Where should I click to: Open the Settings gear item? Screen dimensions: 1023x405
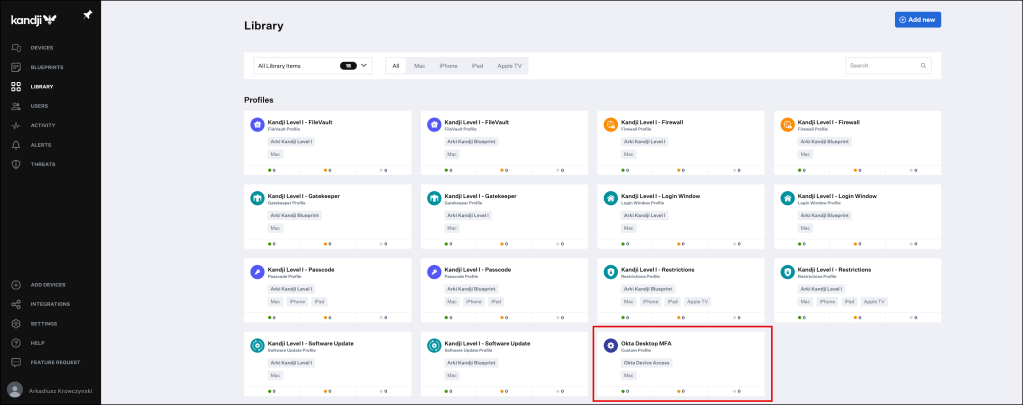click(x=16, y=323)
